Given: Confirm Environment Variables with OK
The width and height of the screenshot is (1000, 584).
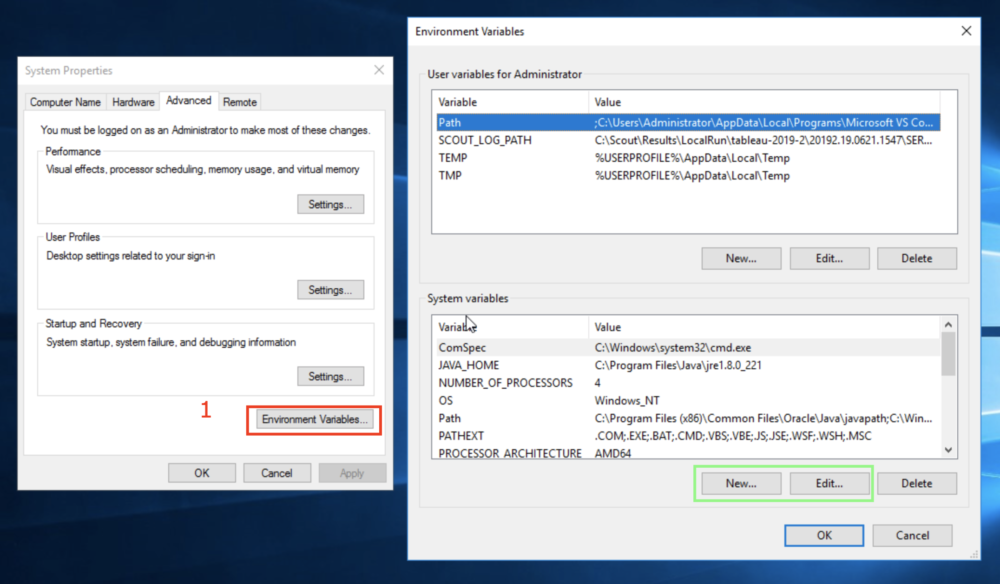Looking at the screenshot, I should point(824,536).
